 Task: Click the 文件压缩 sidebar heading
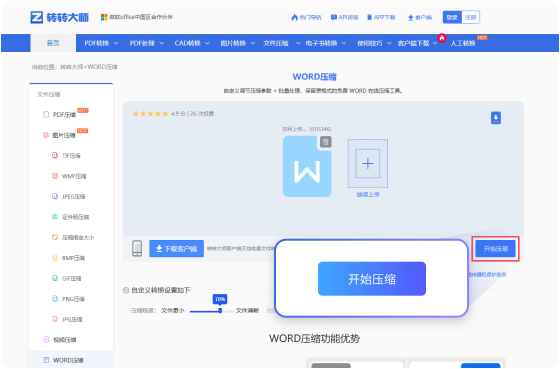(x=49, y=94)
